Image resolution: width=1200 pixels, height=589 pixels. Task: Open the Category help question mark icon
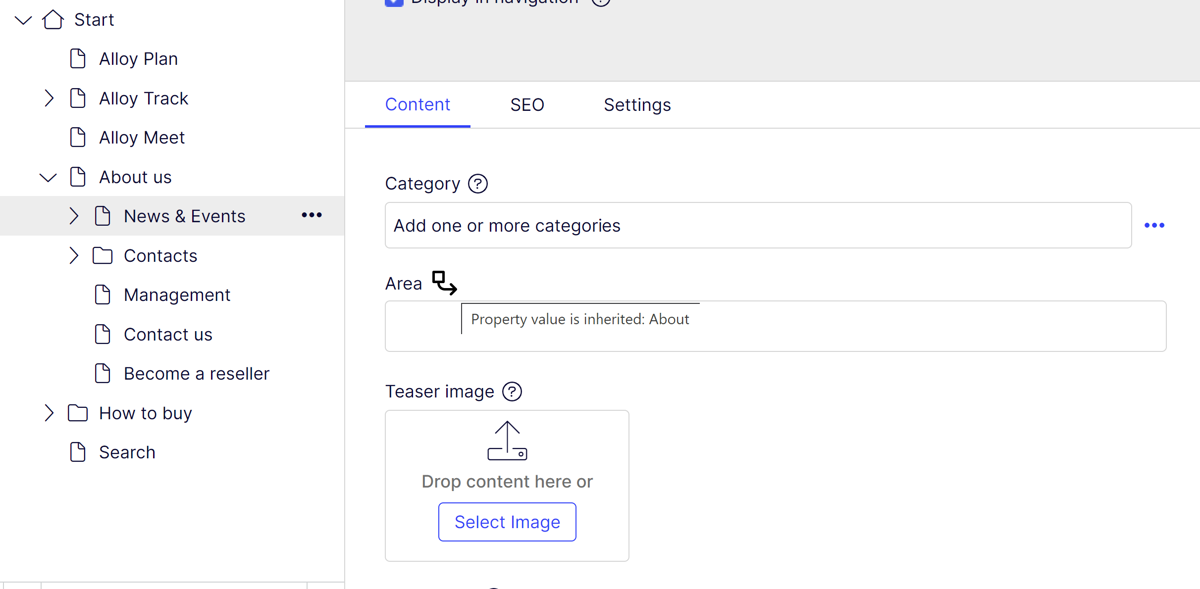[478, 183]
